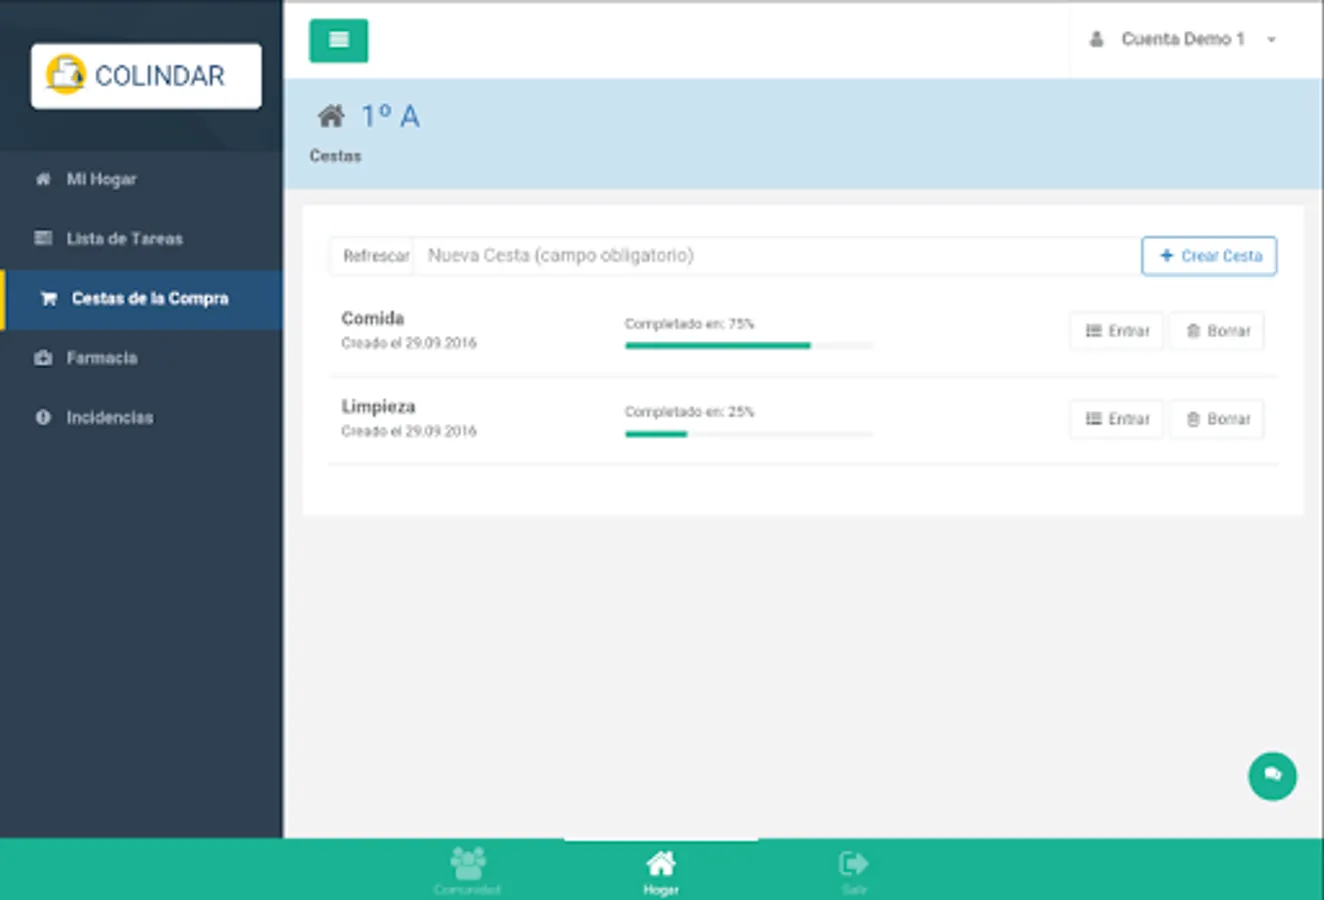The height and width of the screenshot is (900, 1324).
Task: Select Cestas de la Compra menu item
Action: click(141, 299)
